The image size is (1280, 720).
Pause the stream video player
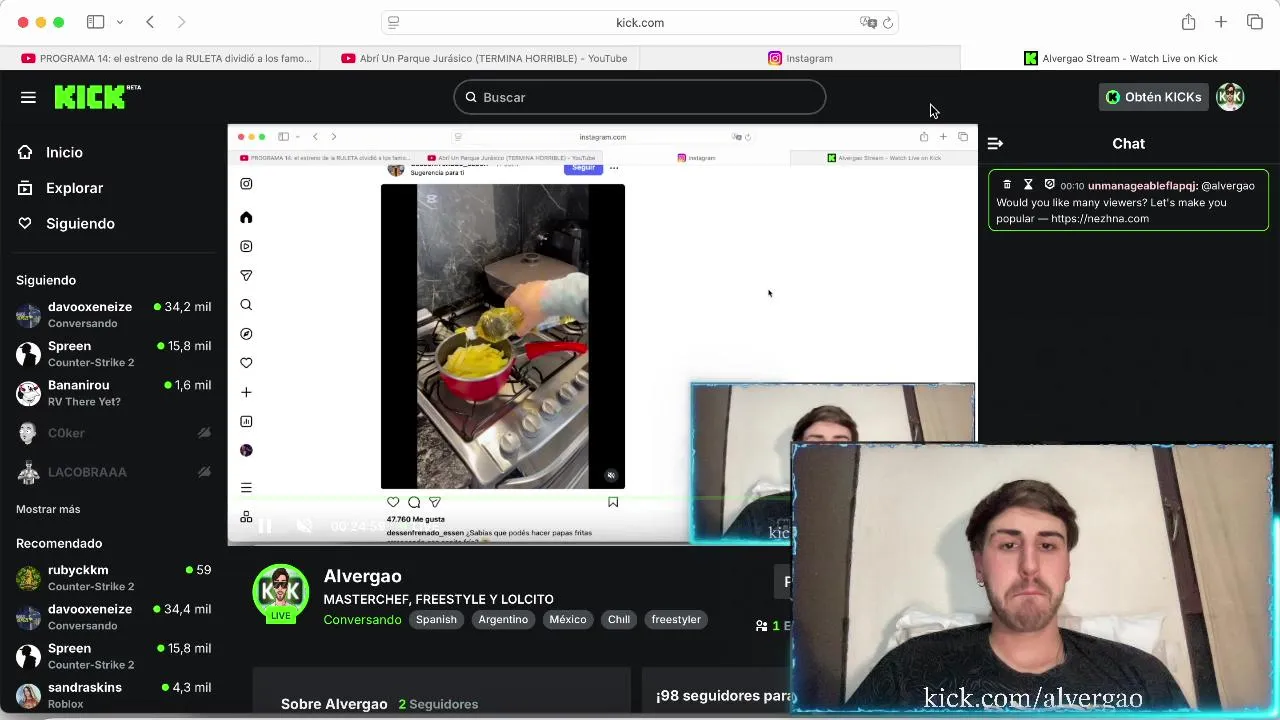[x=265, y=526]
